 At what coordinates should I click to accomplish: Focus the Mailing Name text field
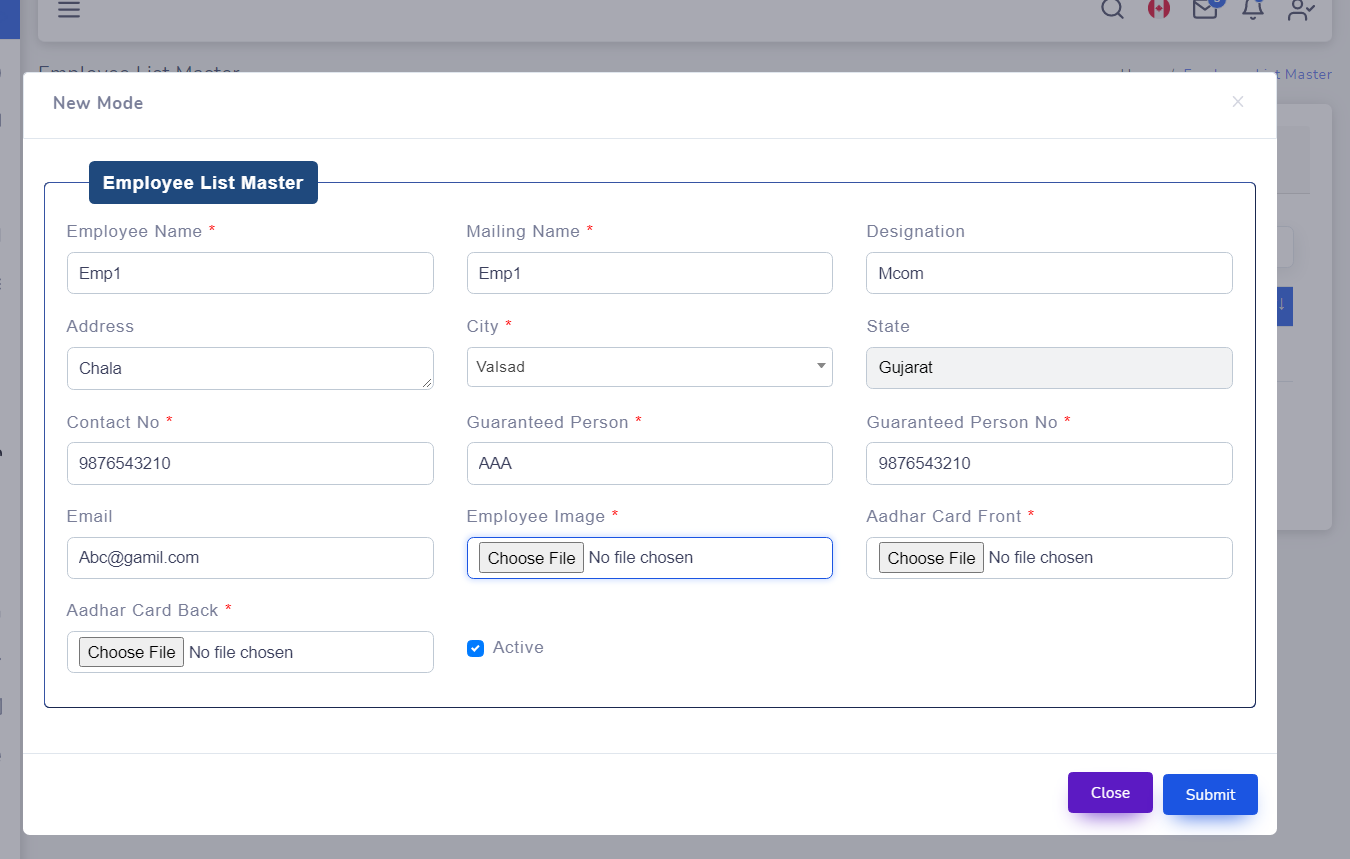click(x=649, y=273)
